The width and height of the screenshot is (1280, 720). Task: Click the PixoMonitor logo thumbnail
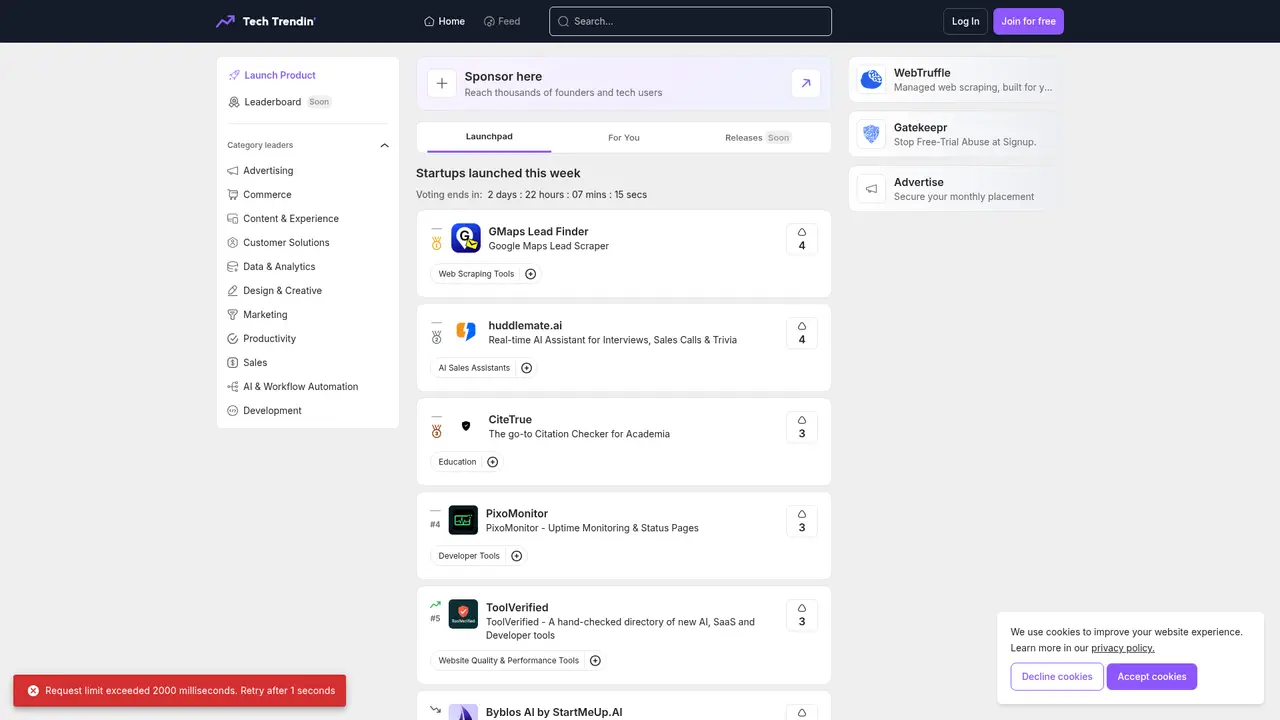point(463,520)
